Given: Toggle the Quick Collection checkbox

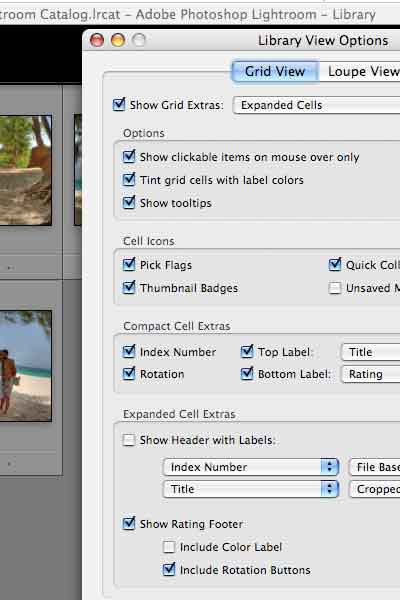Looking at the screenshot, I should [335, 264].
